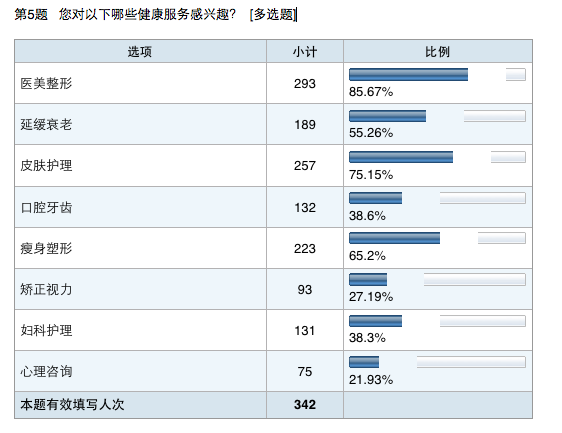Viewport: 562px width, 433px height.
Task: Select the 妇科护理 option label
Action: point(46,330)
